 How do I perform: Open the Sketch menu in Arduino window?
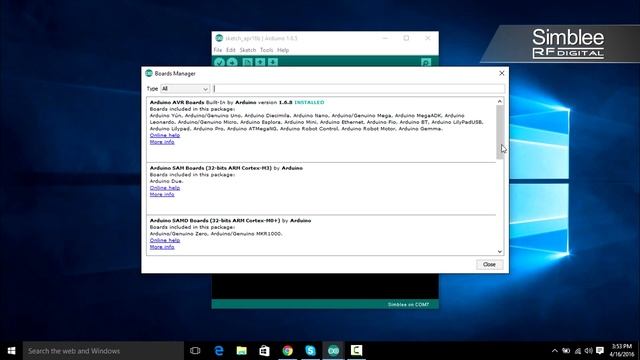click(247, 50)
